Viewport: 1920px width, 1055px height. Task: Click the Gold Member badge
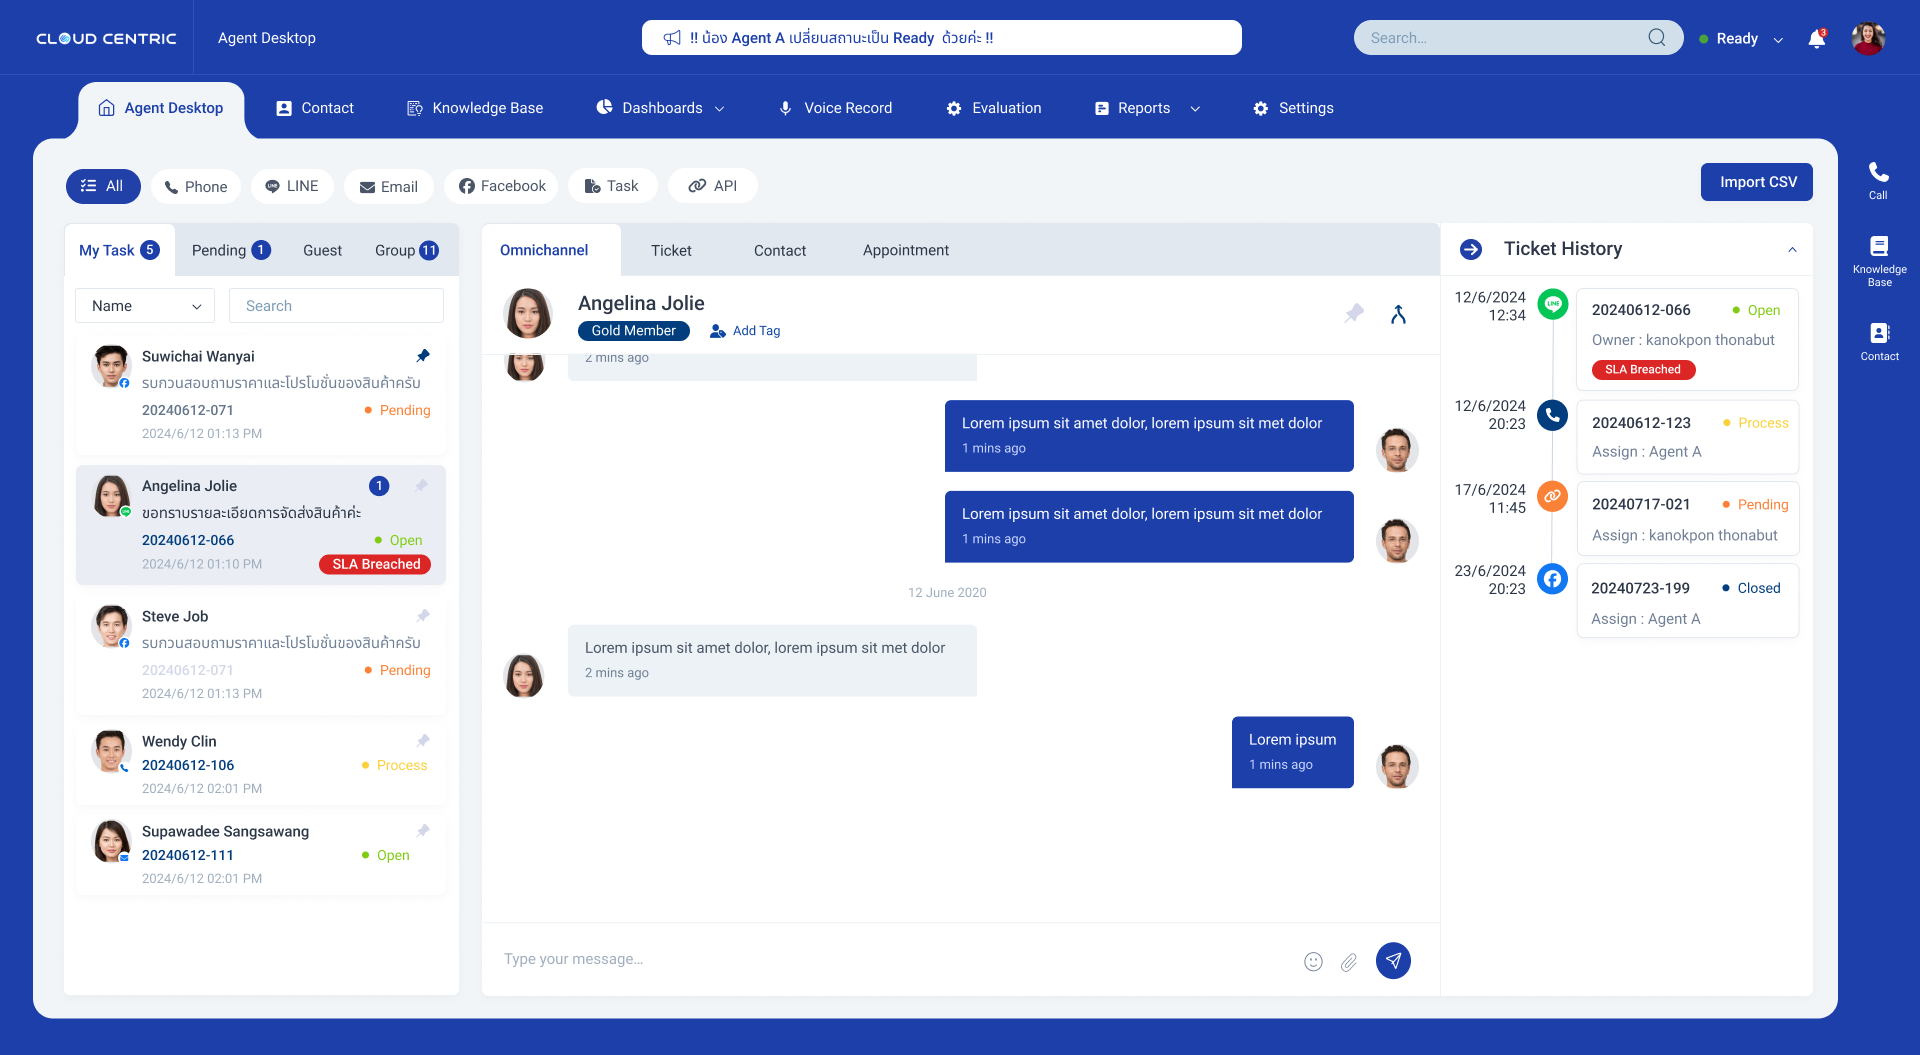point(634,331)
